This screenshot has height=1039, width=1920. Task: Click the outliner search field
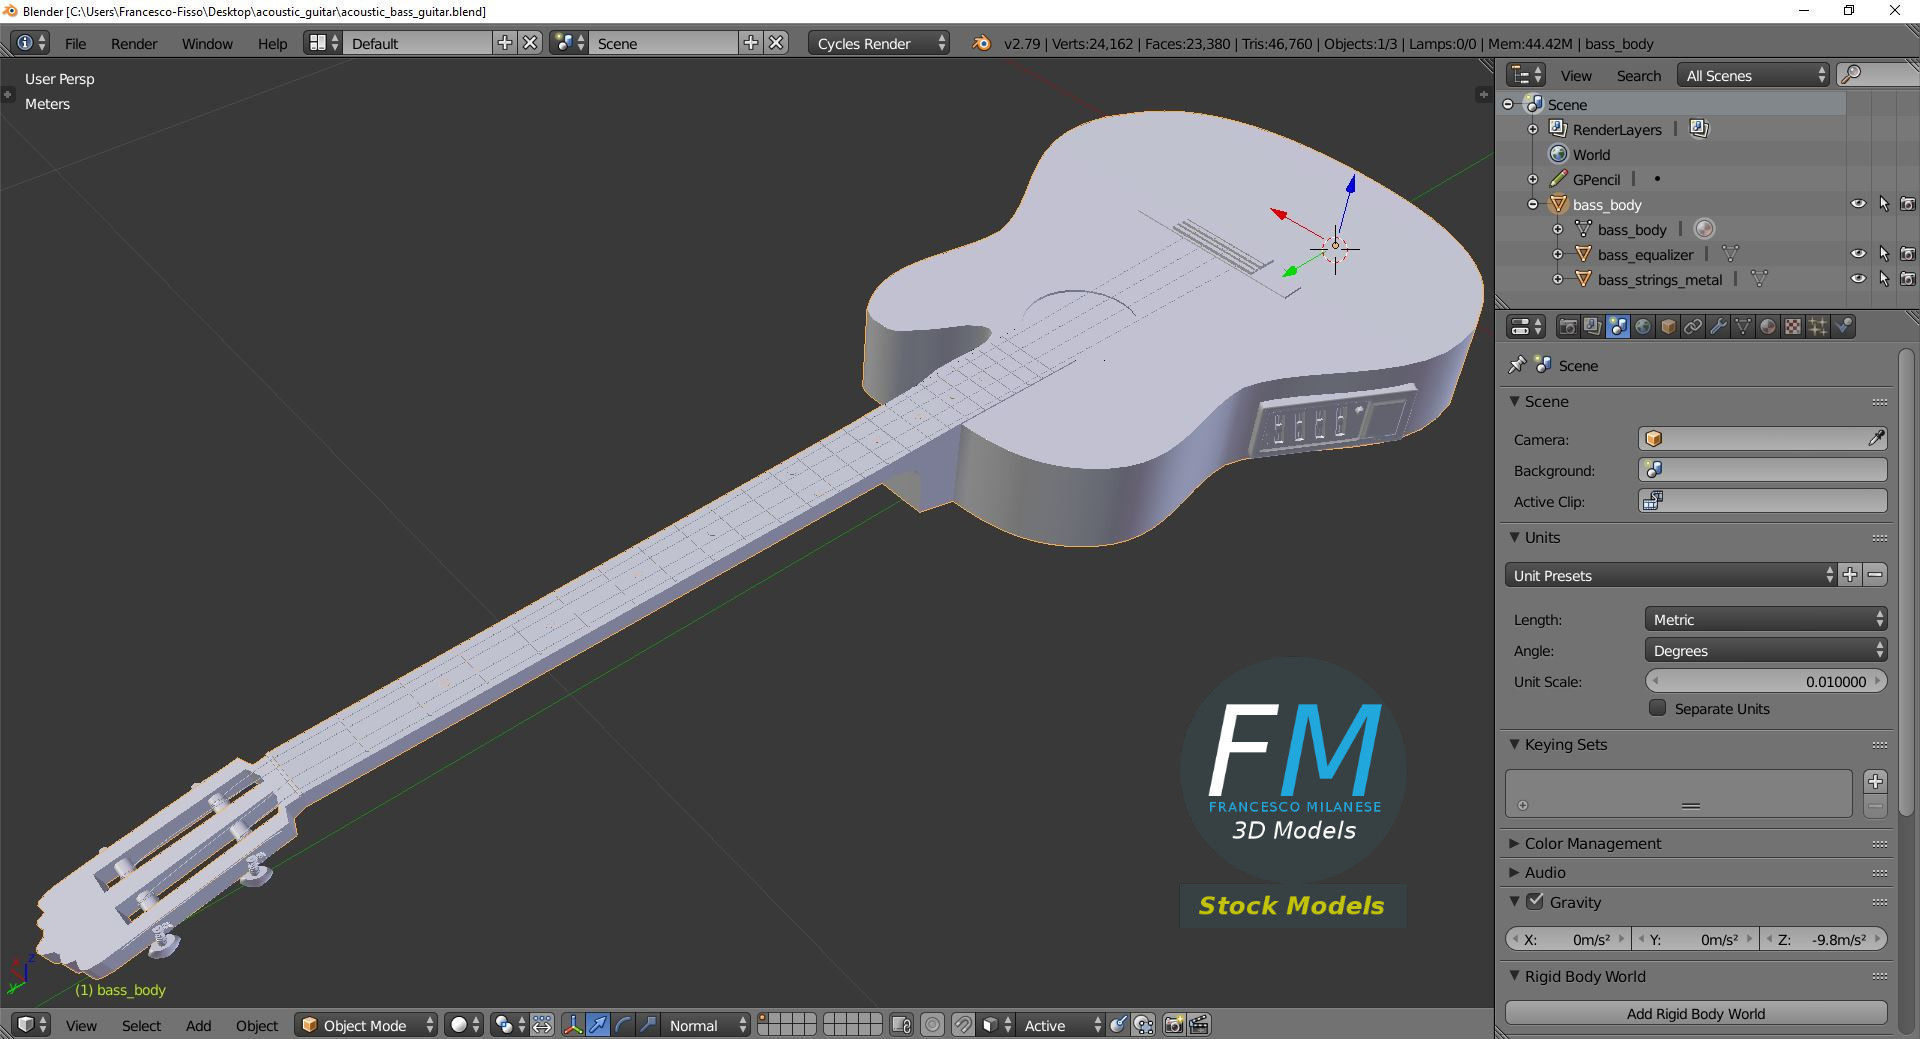(x=1878, y=75)
